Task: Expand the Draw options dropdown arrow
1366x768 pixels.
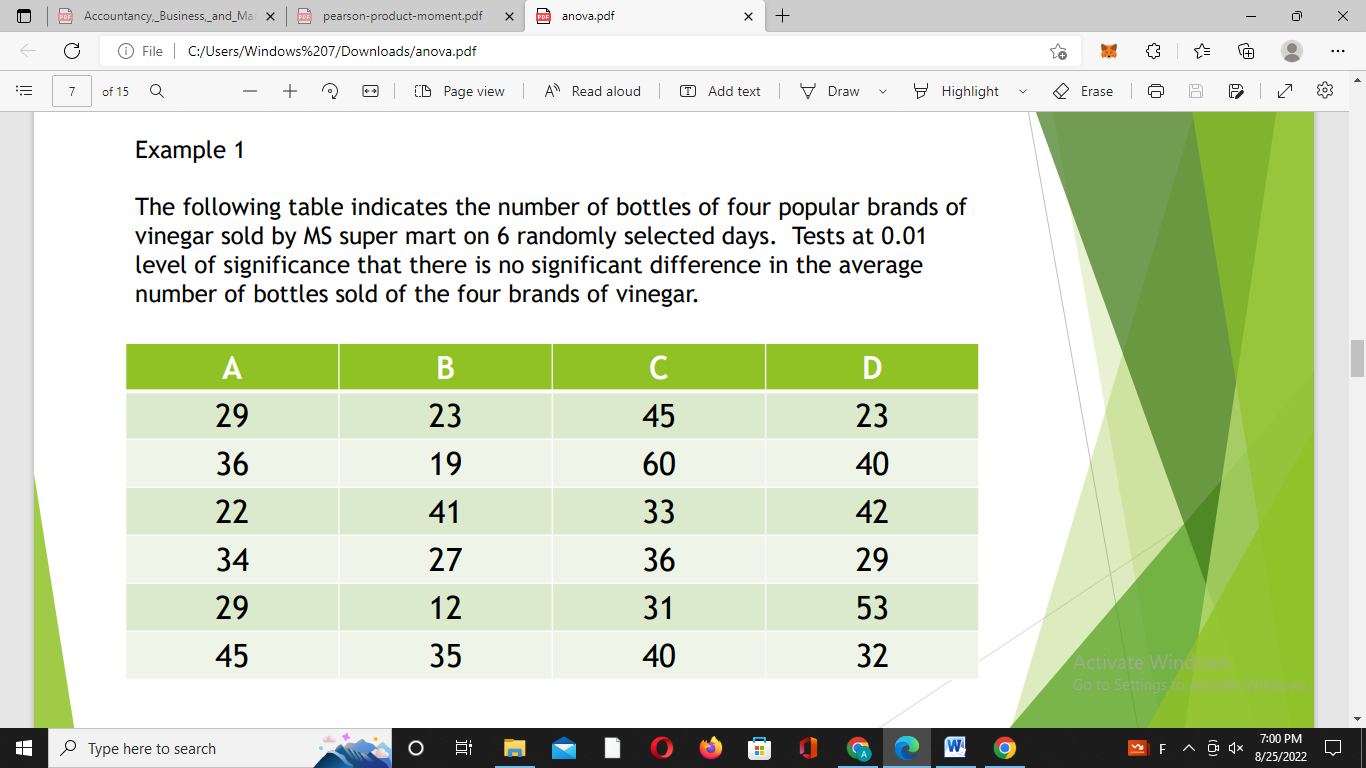Action: pyautogui.click(x=883, y=91)
